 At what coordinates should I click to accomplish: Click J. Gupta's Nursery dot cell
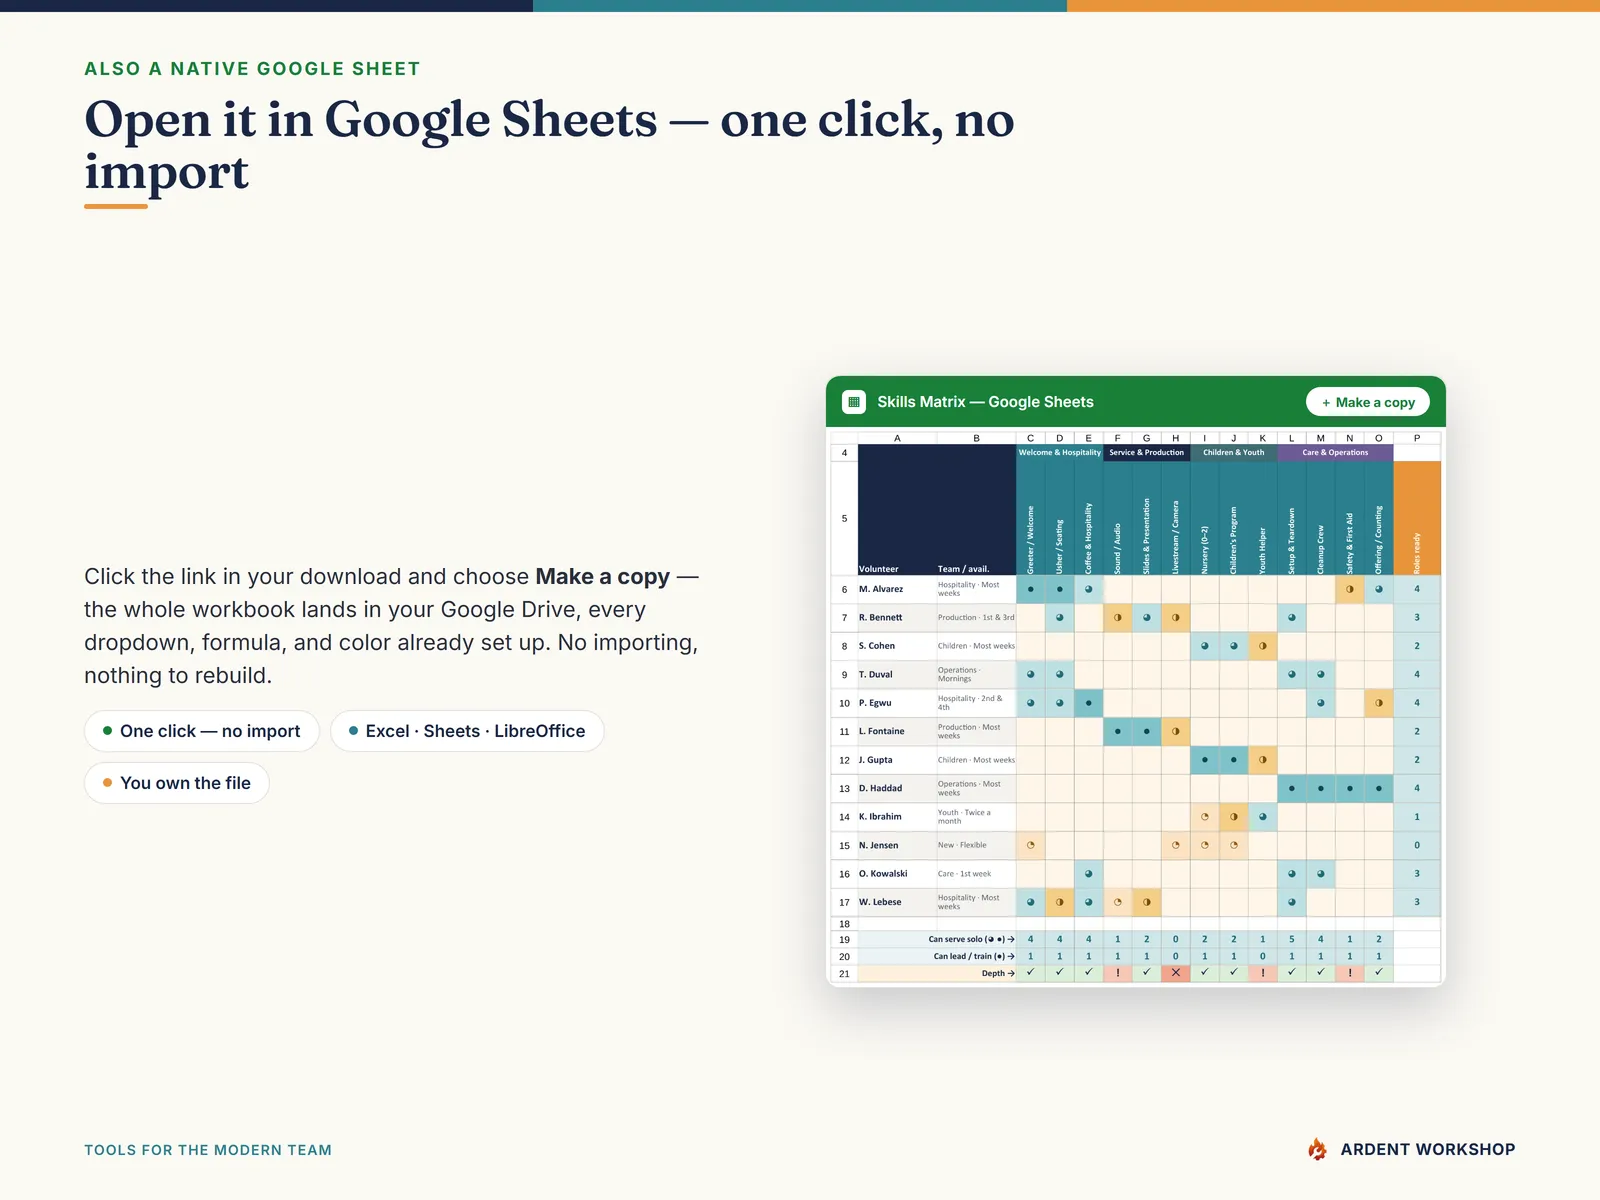(x=1204, y=760)
